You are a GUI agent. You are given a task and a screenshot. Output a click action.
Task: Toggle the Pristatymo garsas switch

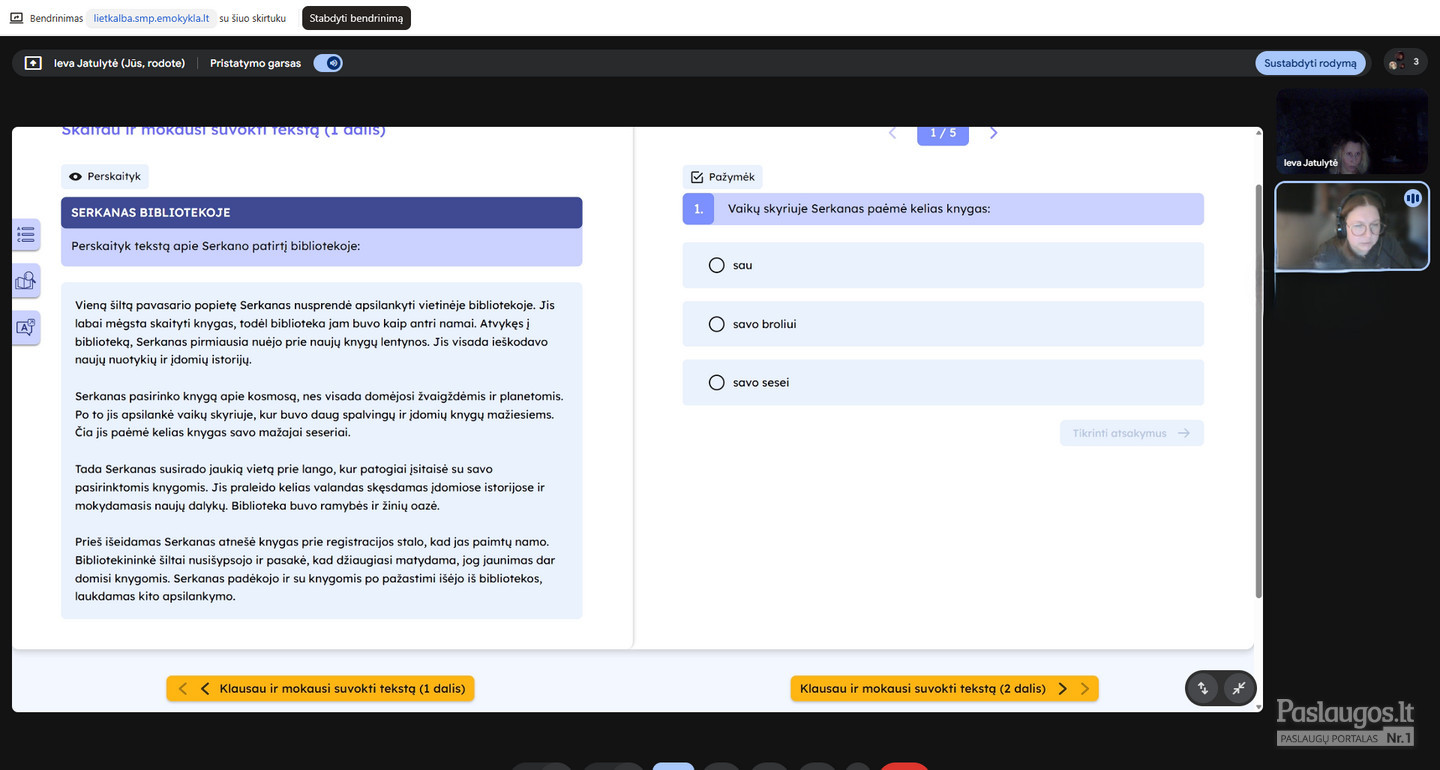coord(328,63)
